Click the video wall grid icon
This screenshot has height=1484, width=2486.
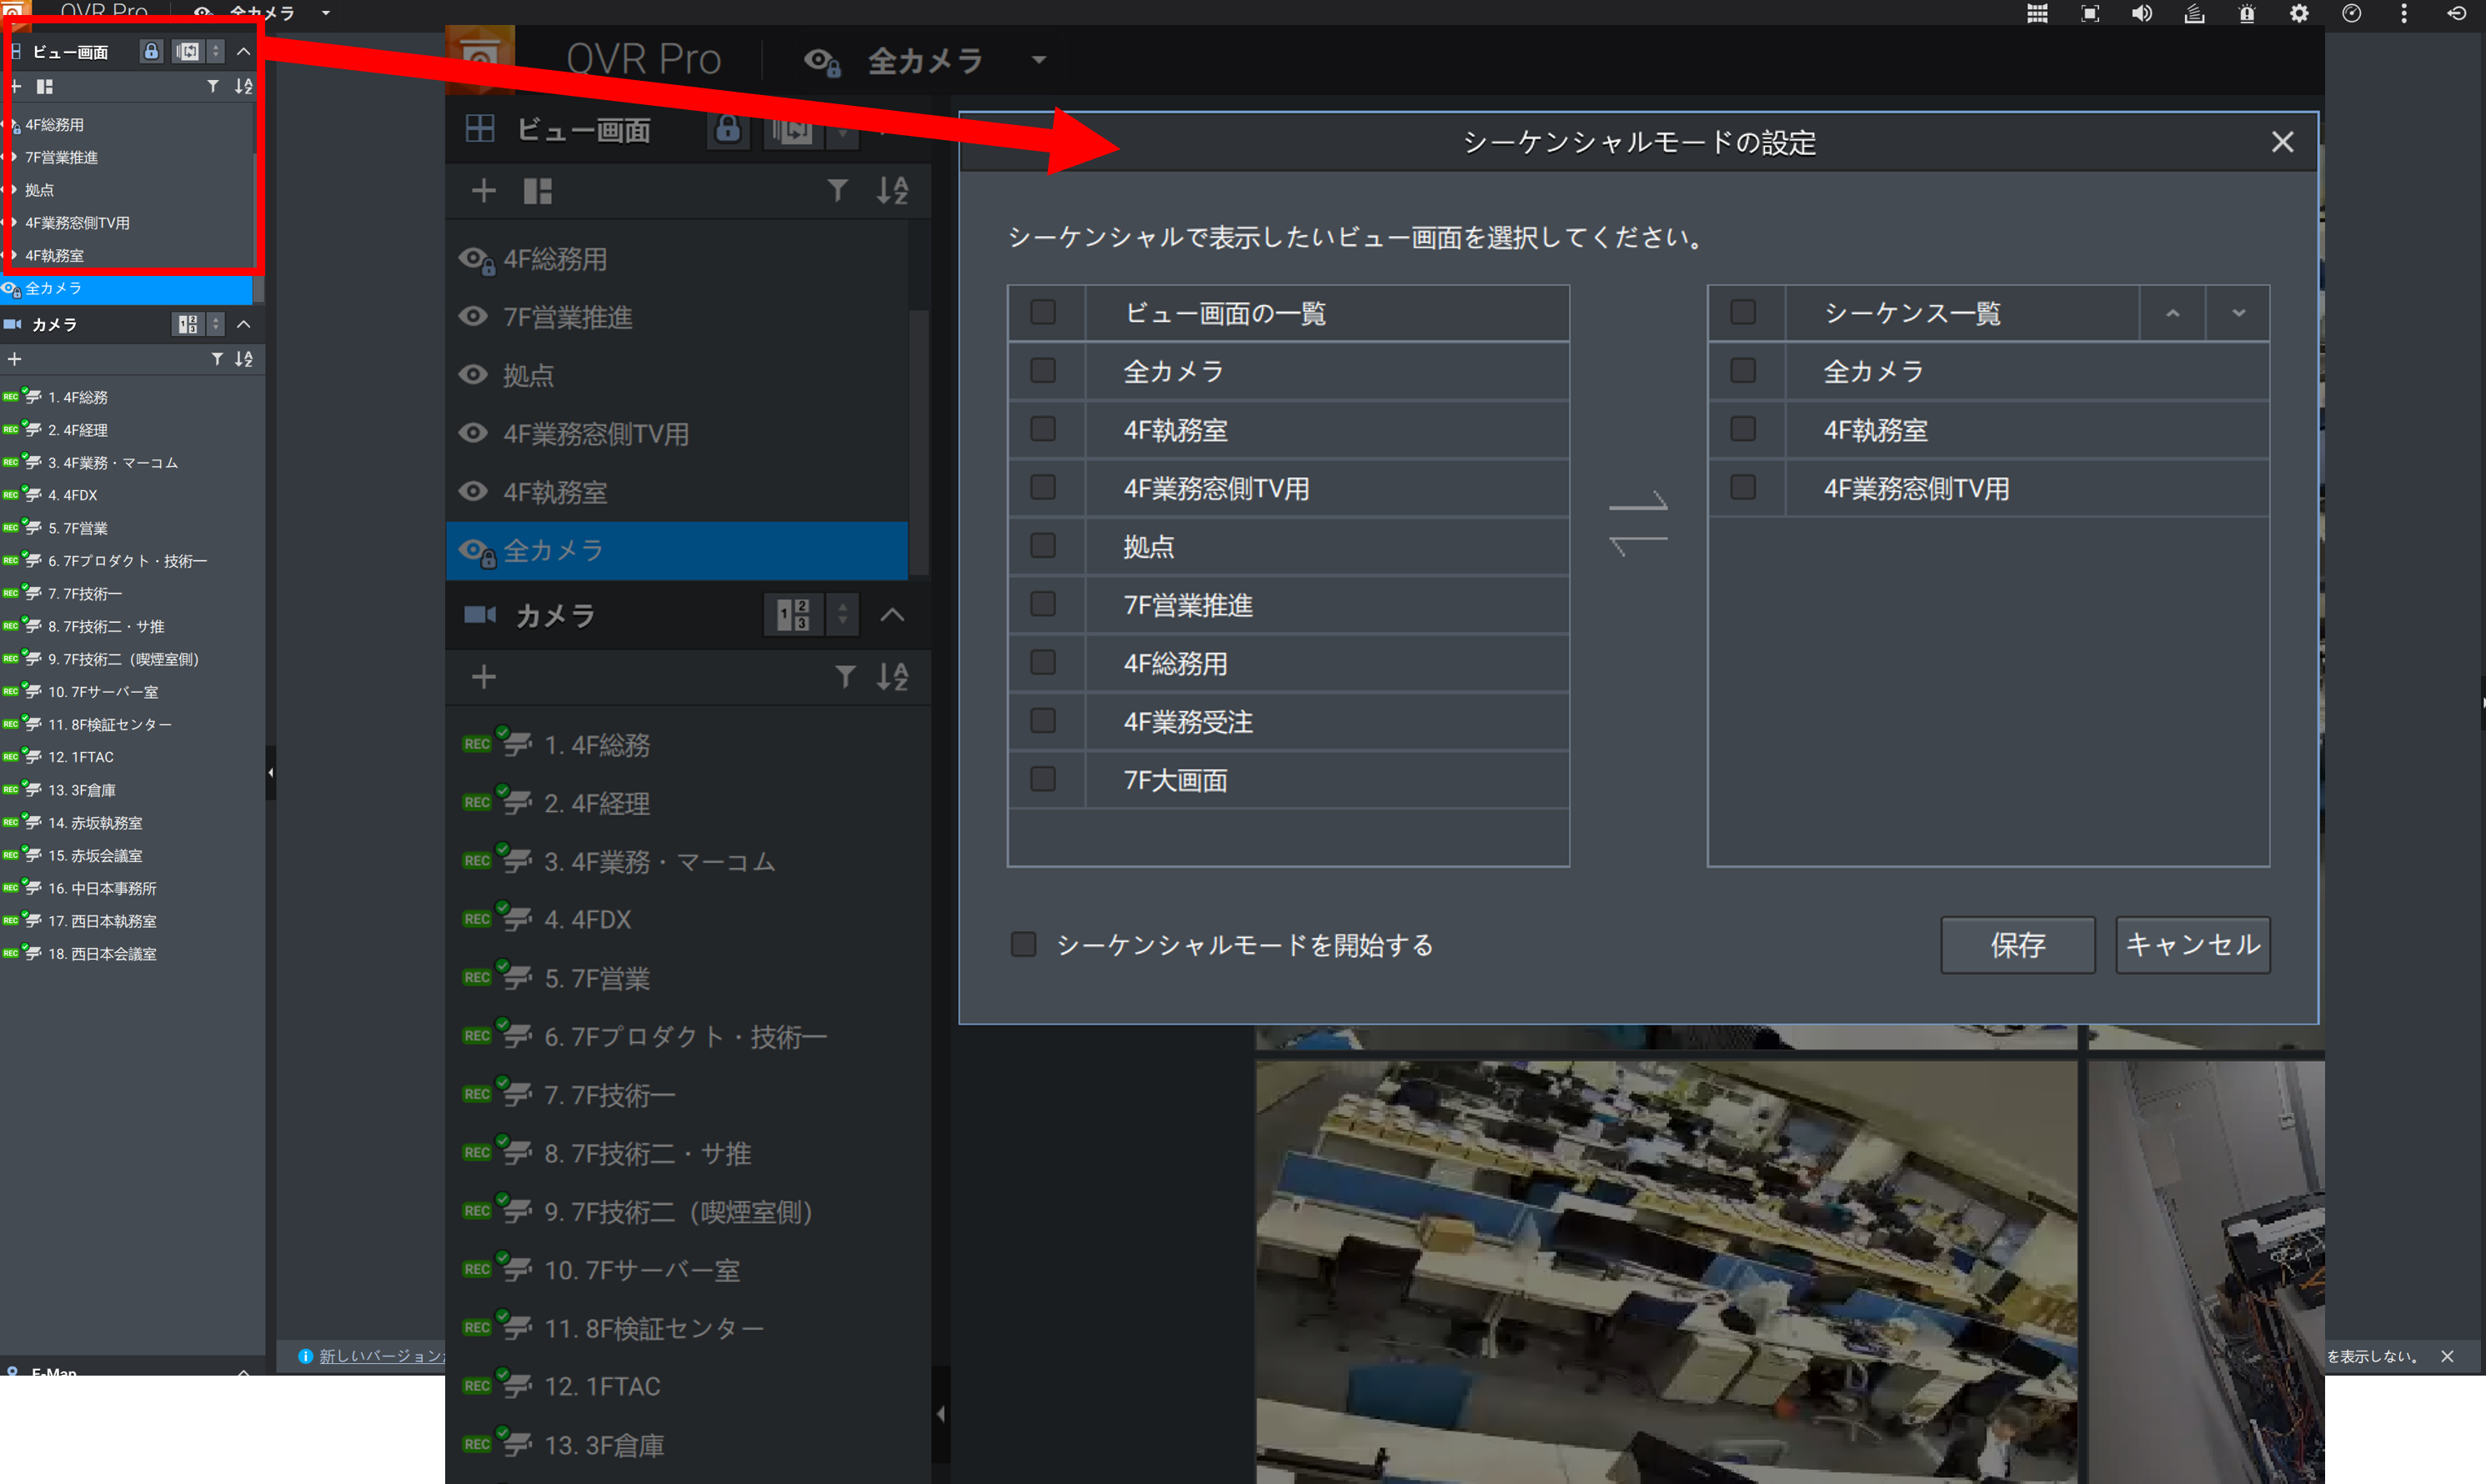pyautogui.click(x=2037, y=14)
